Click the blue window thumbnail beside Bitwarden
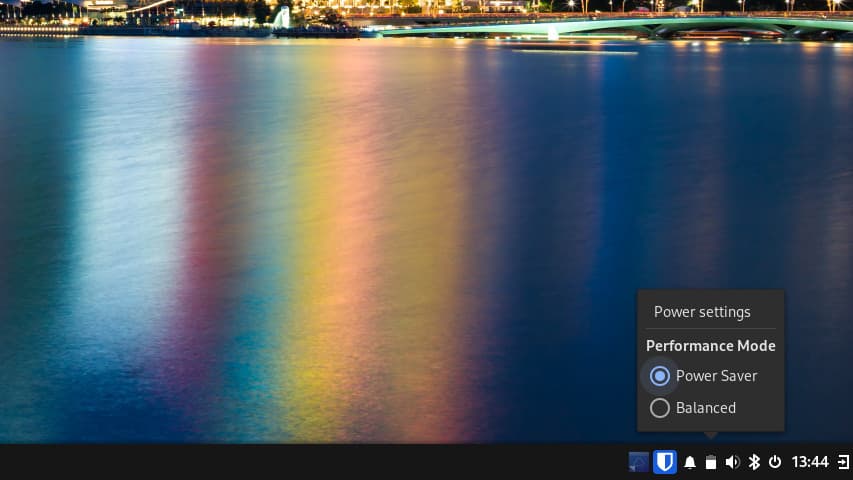 pyautogui.click(x=639, y=462)
